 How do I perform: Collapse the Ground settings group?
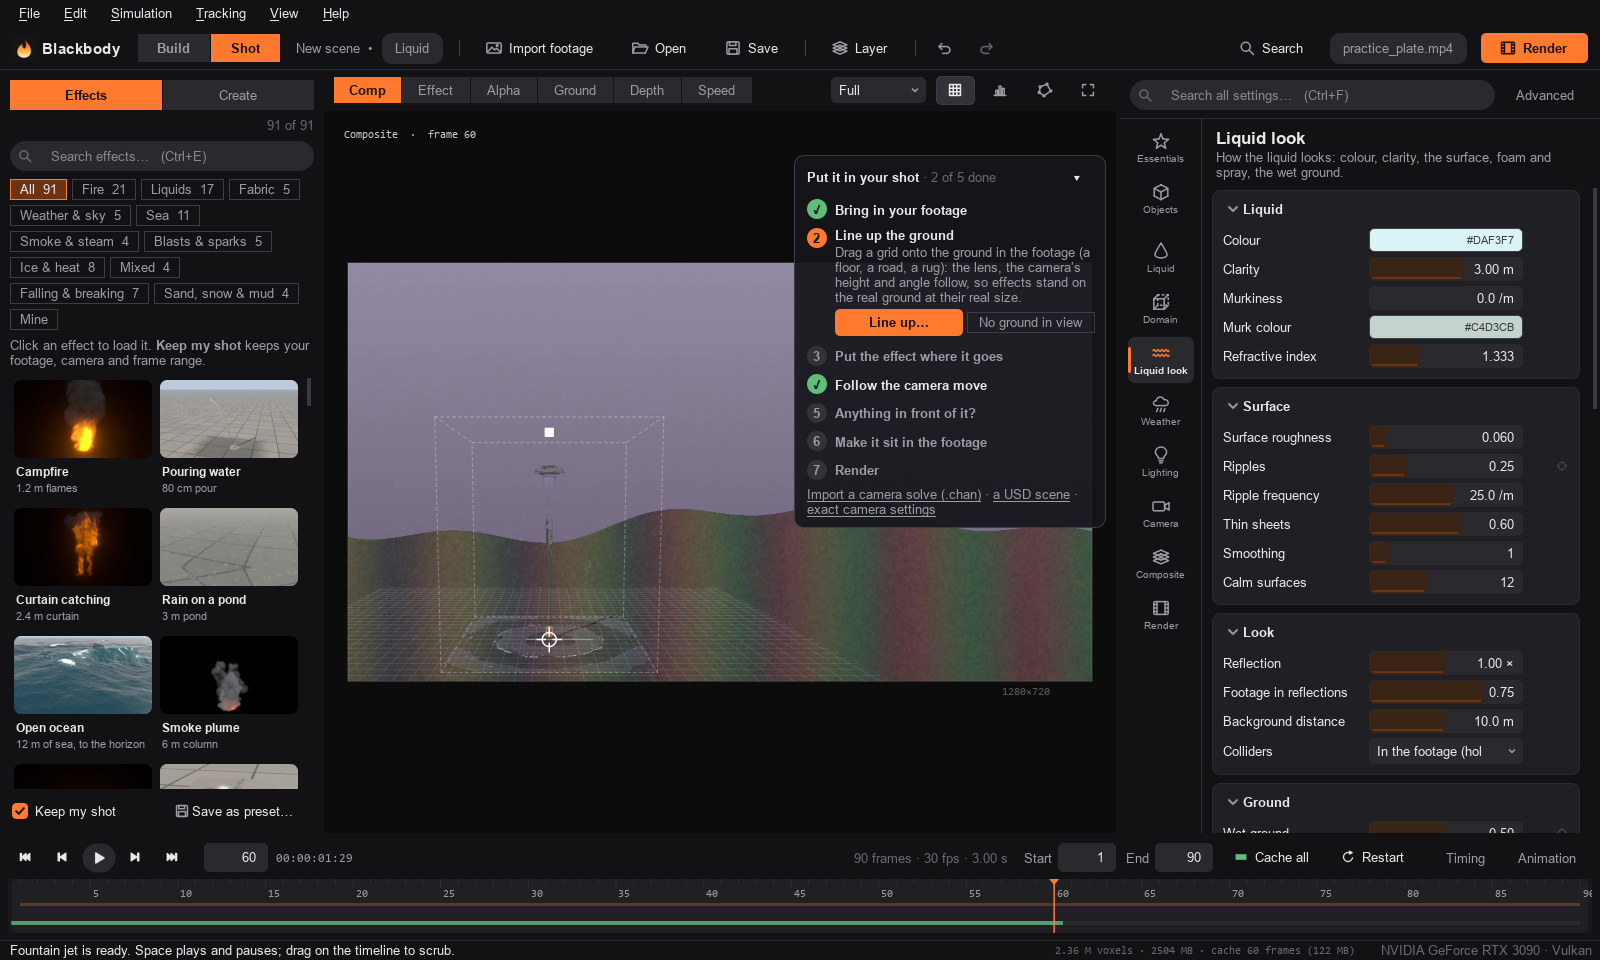pos(1232,802)
